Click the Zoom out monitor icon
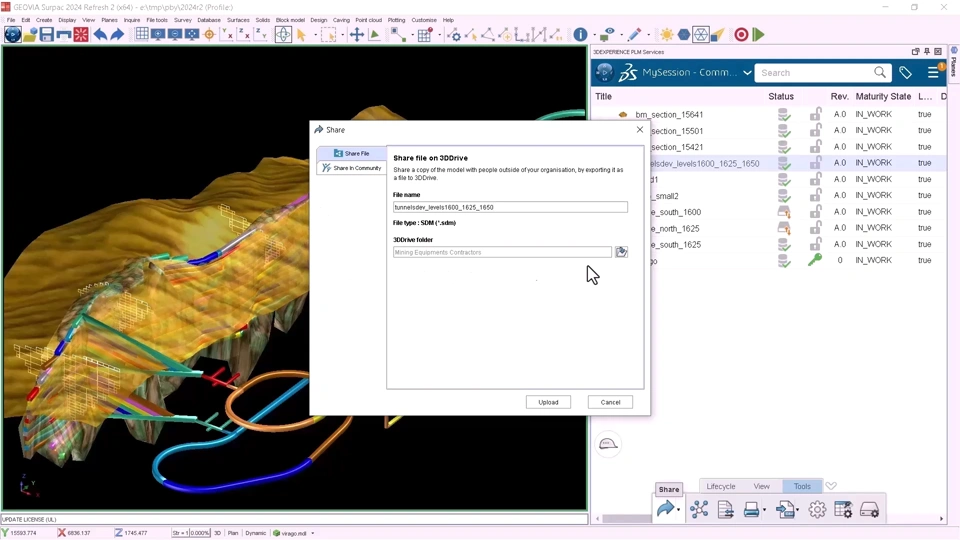This screenshot has width=960, height=540. pyautogui.click(x=175, y=34)
